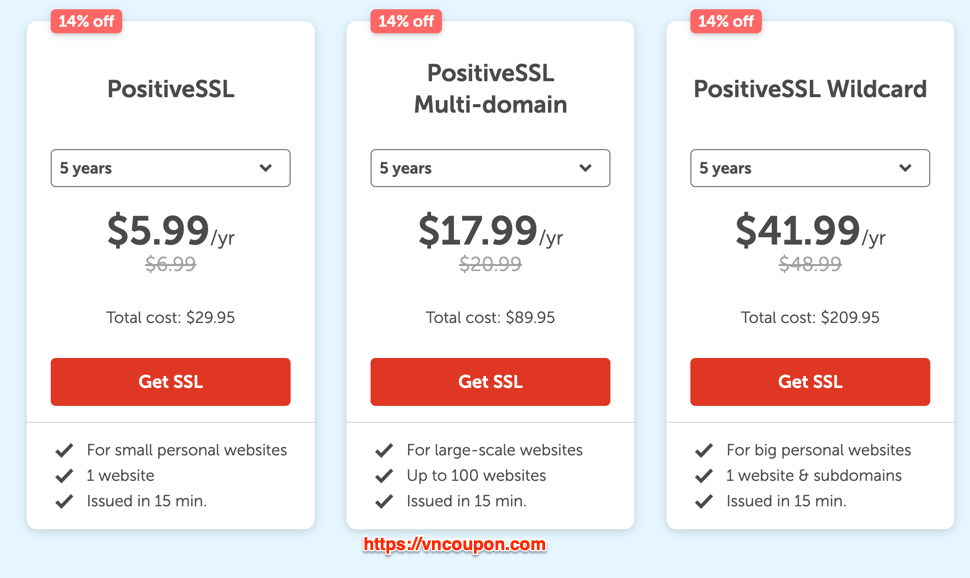Click checkmark by Wildcard 'Issued in 15 min.'

point(704,501)
